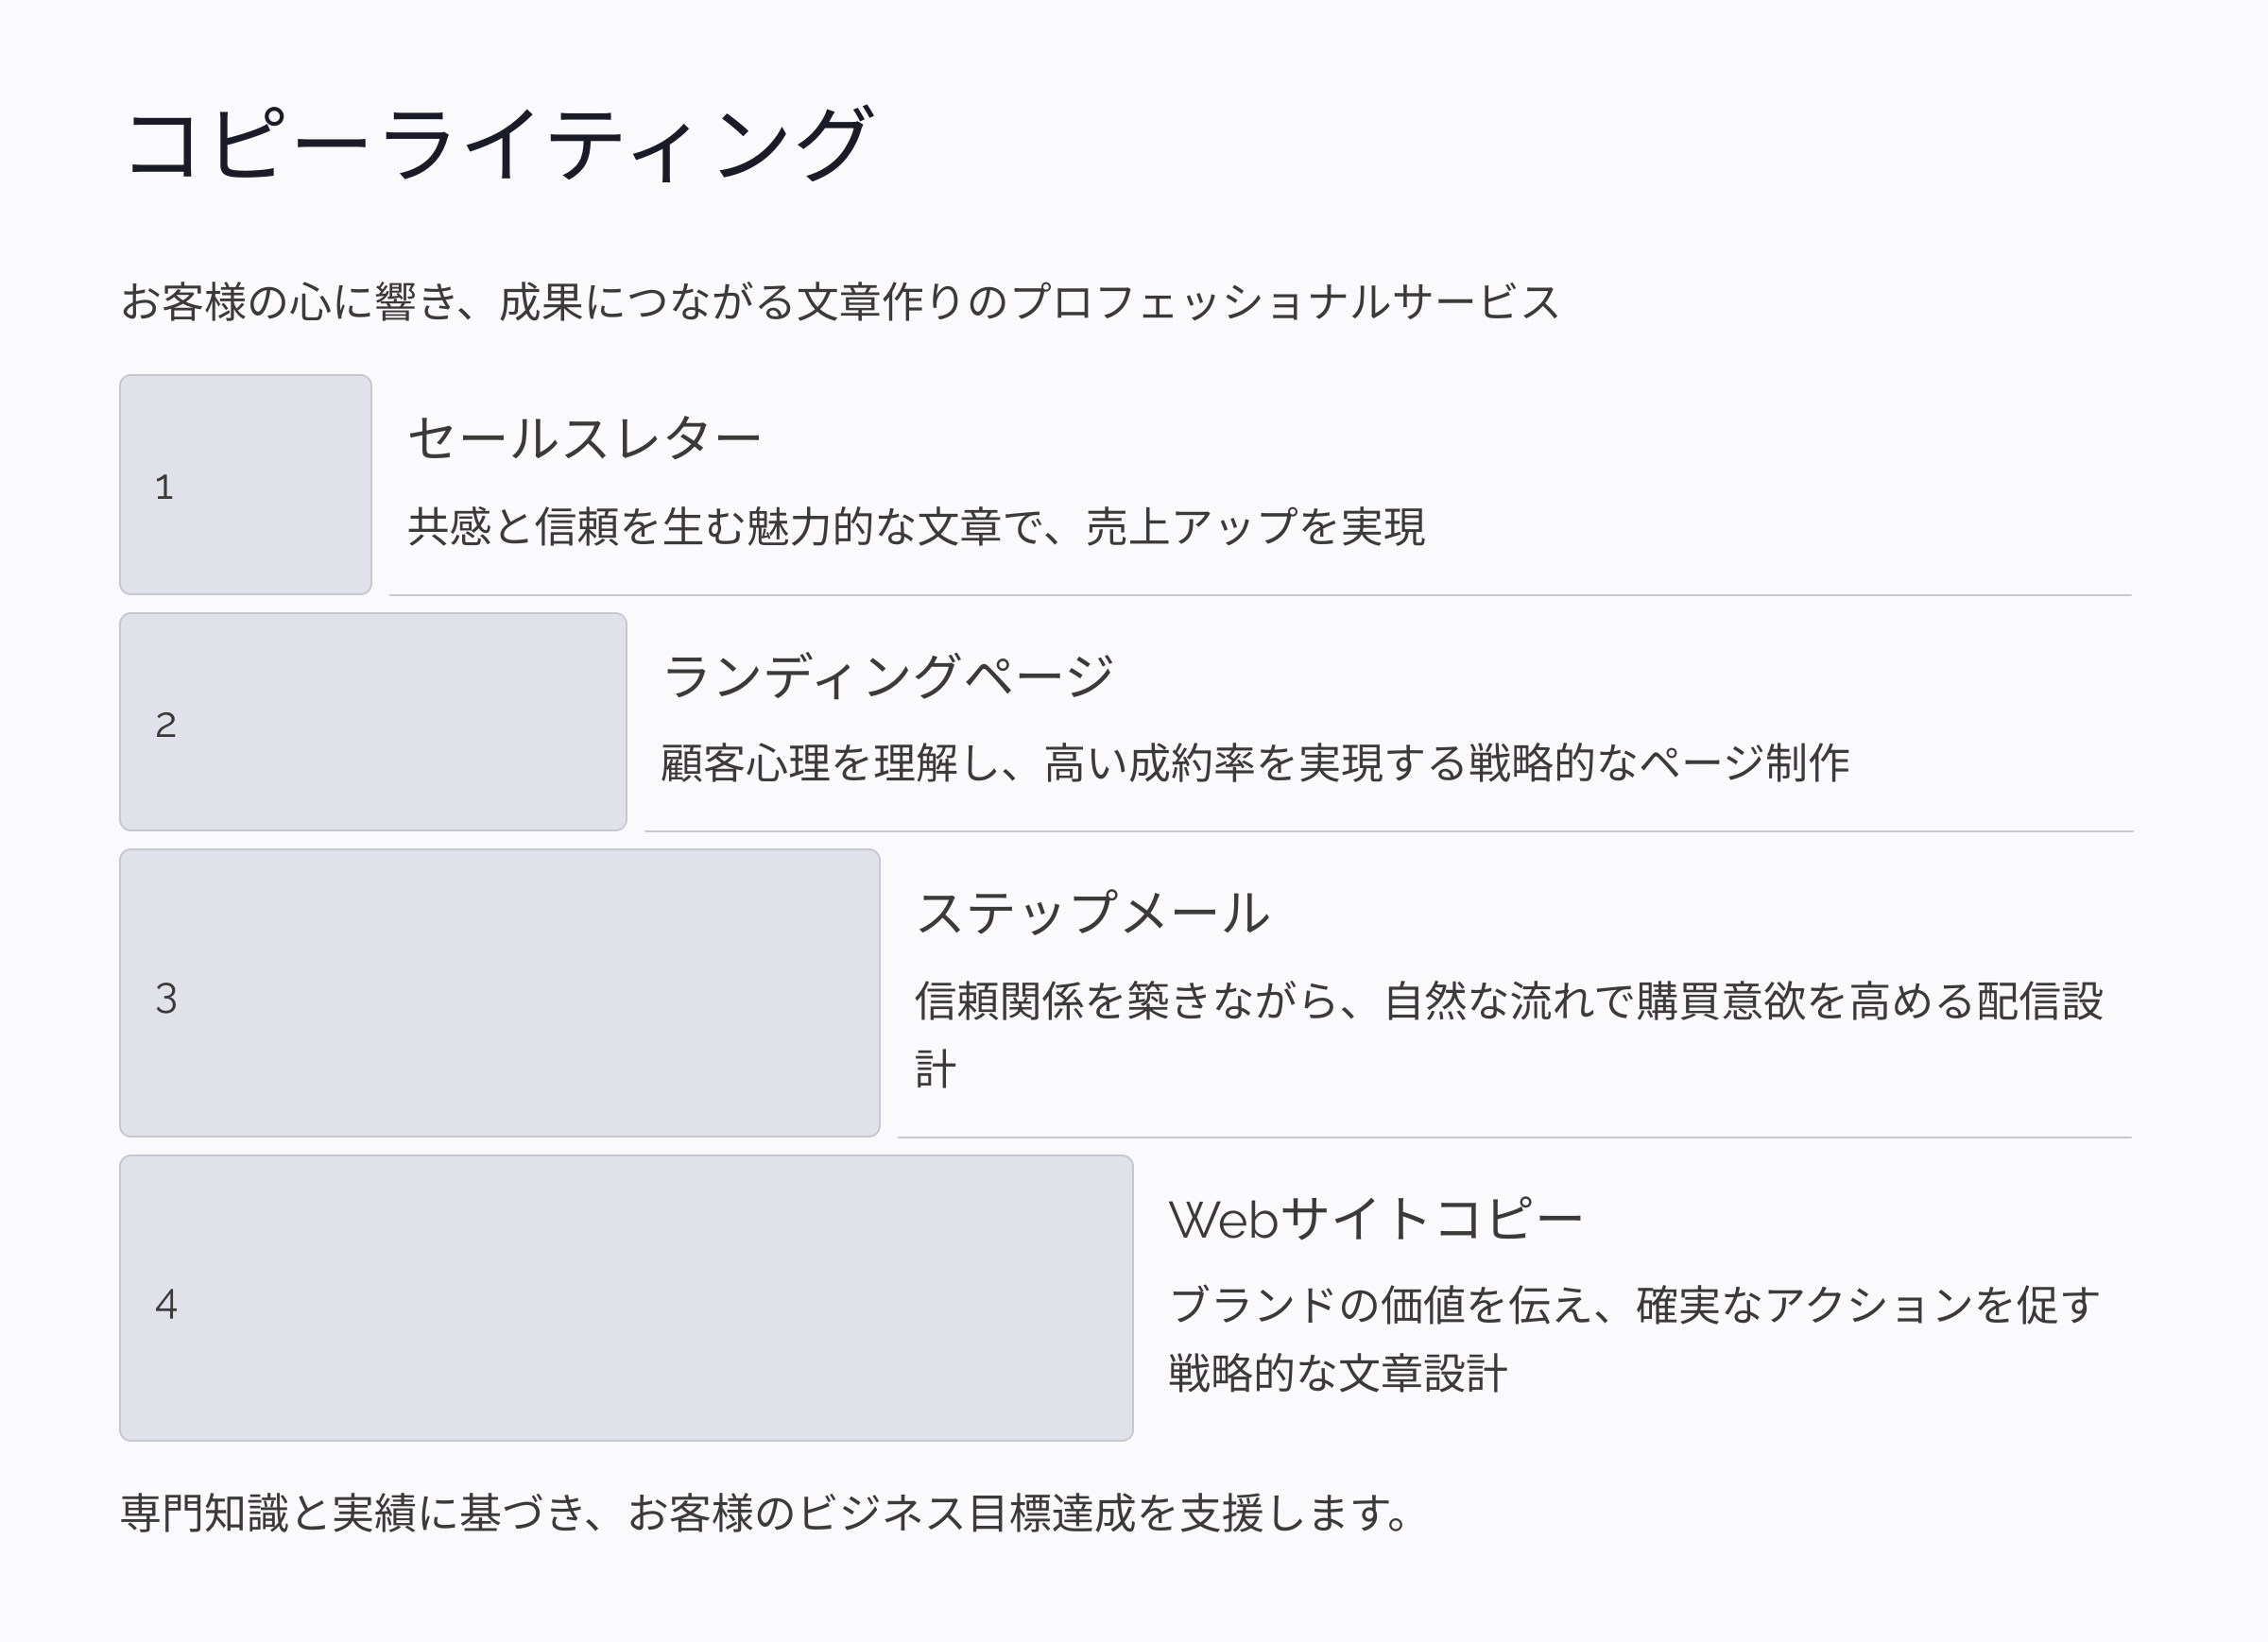Click the ステップメール heading
This screenshot has width=2268, height=1642.
[1092, 914]
